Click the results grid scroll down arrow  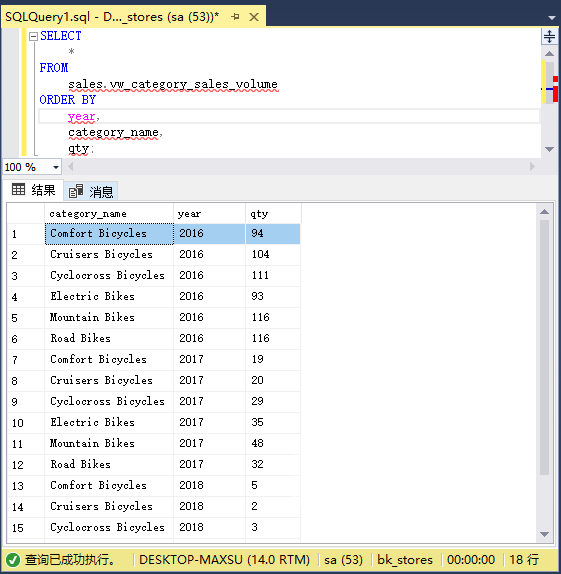tap(545, 534)
